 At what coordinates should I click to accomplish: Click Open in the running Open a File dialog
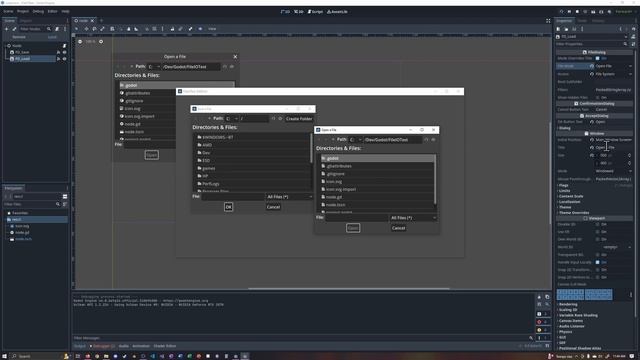[353, 228]
